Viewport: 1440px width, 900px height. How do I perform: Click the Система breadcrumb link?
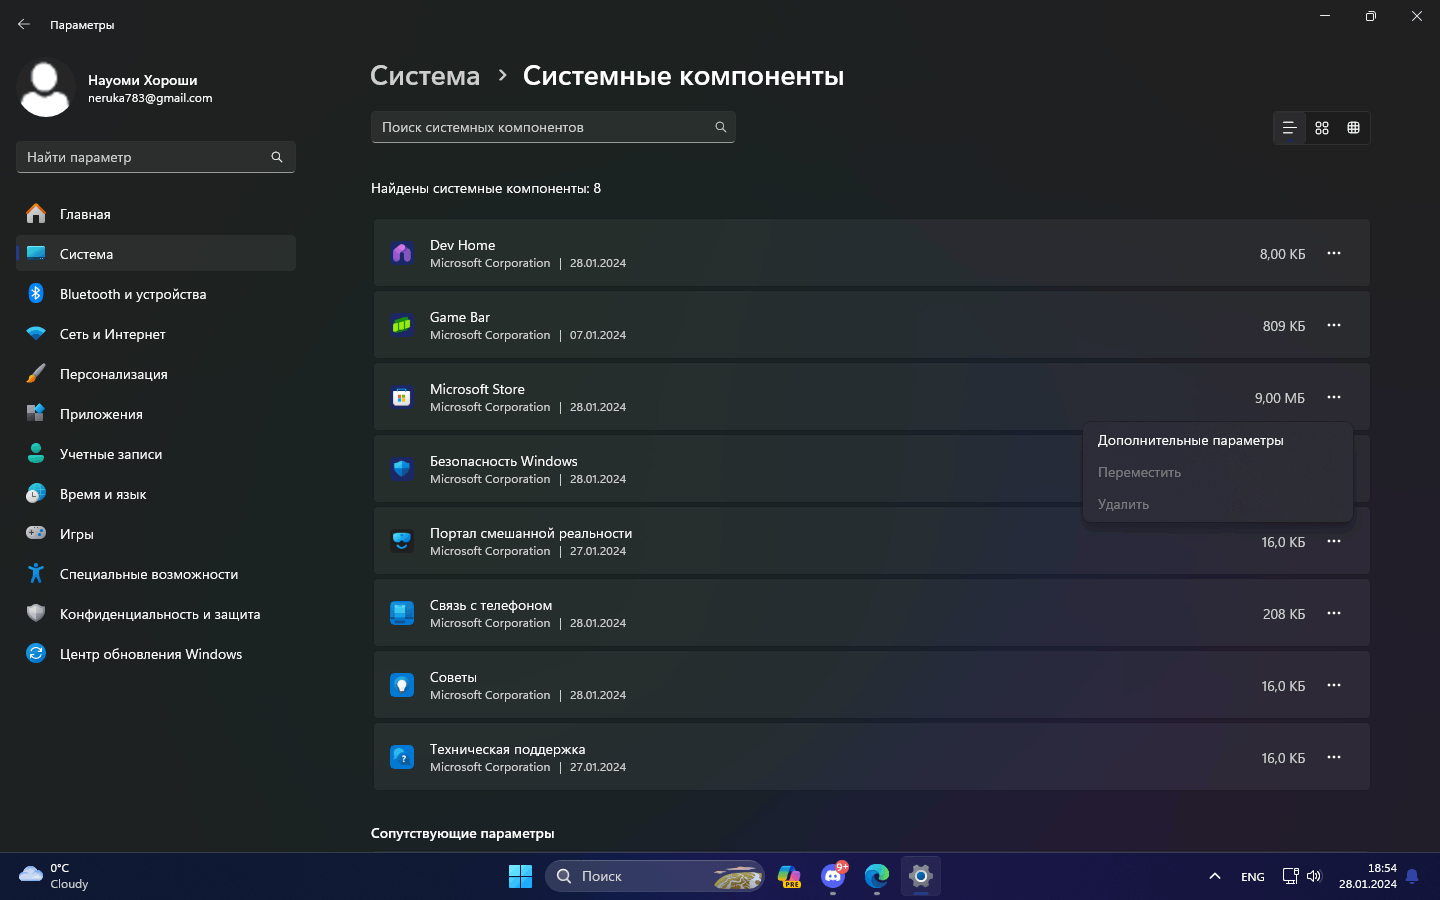(425, 76)
